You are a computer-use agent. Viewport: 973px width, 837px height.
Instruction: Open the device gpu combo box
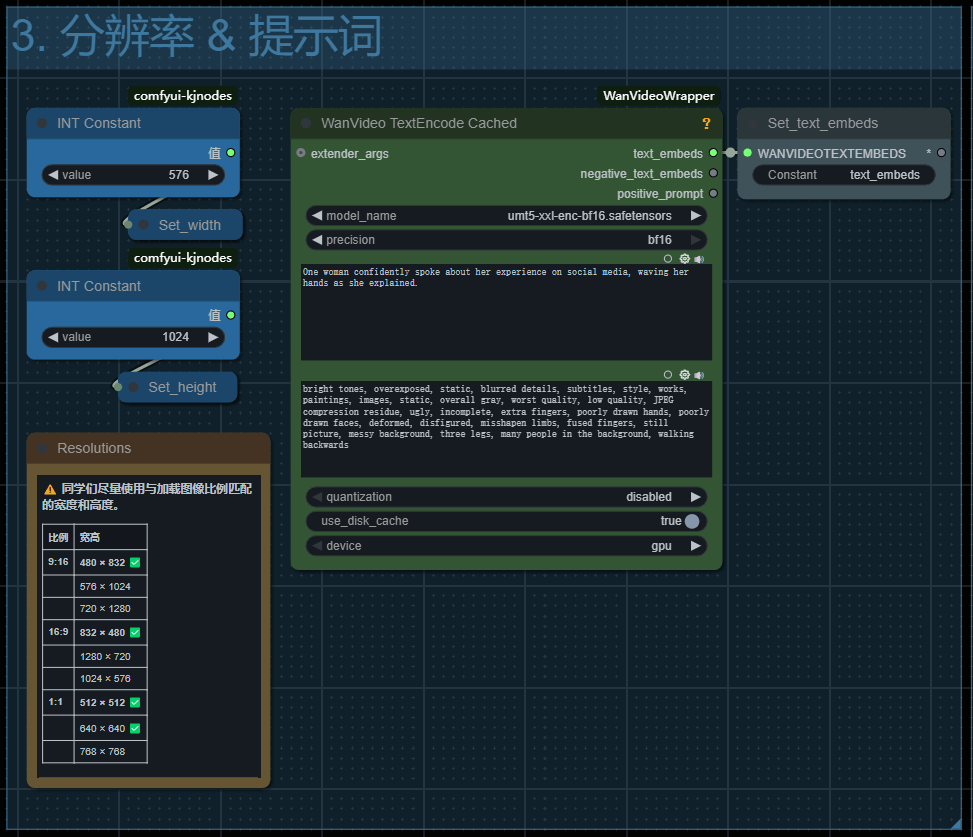point(505,546)
